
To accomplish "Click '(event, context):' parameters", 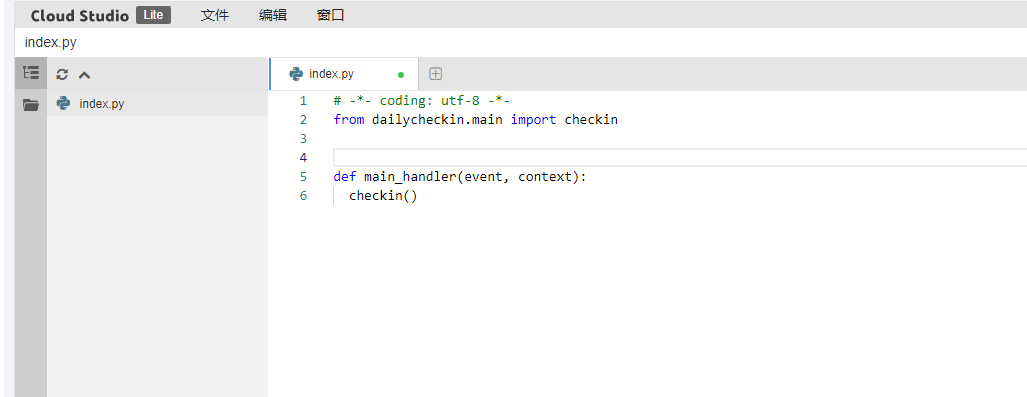I will (521, 177).
